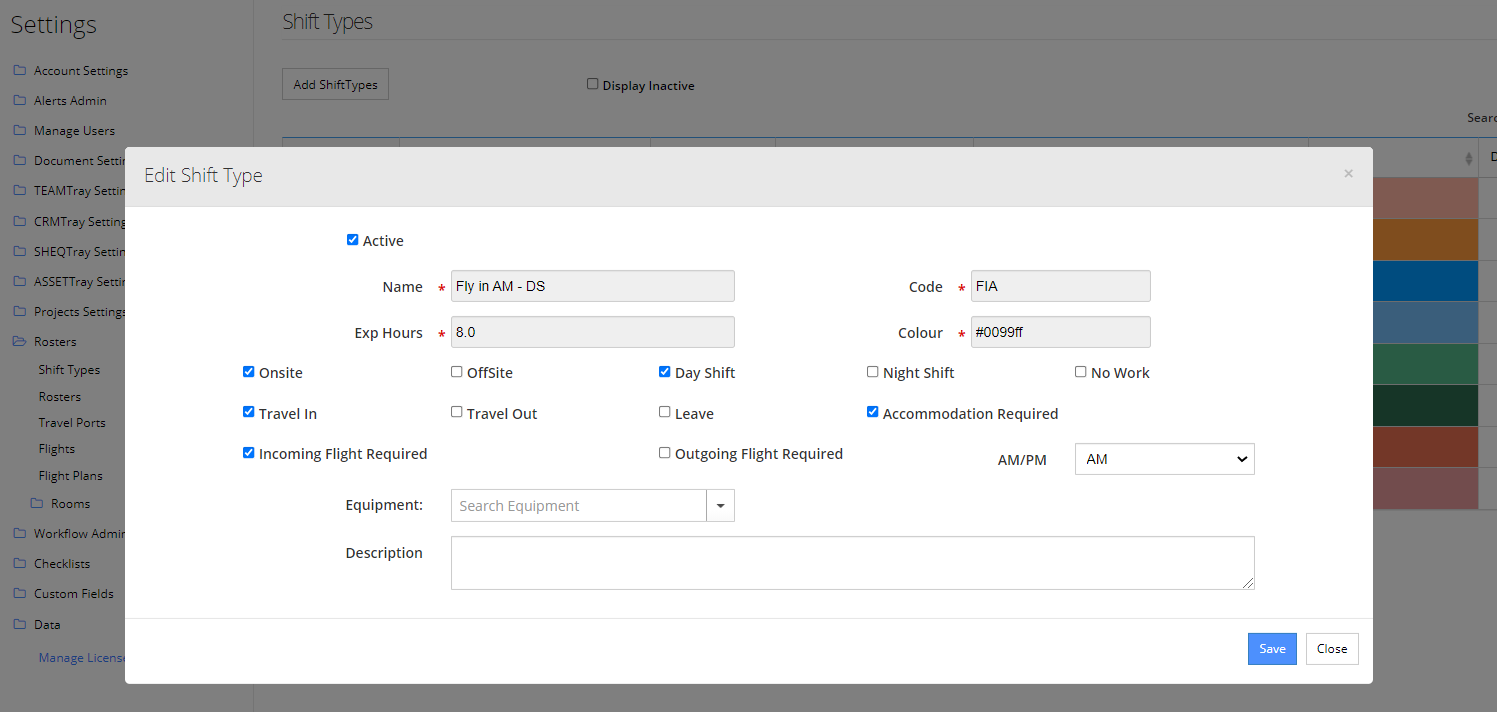The height and width of the screenshot is (712, 1497).
Task: Click the Workflow Admin folder icon
Action: tap(19, 534)
